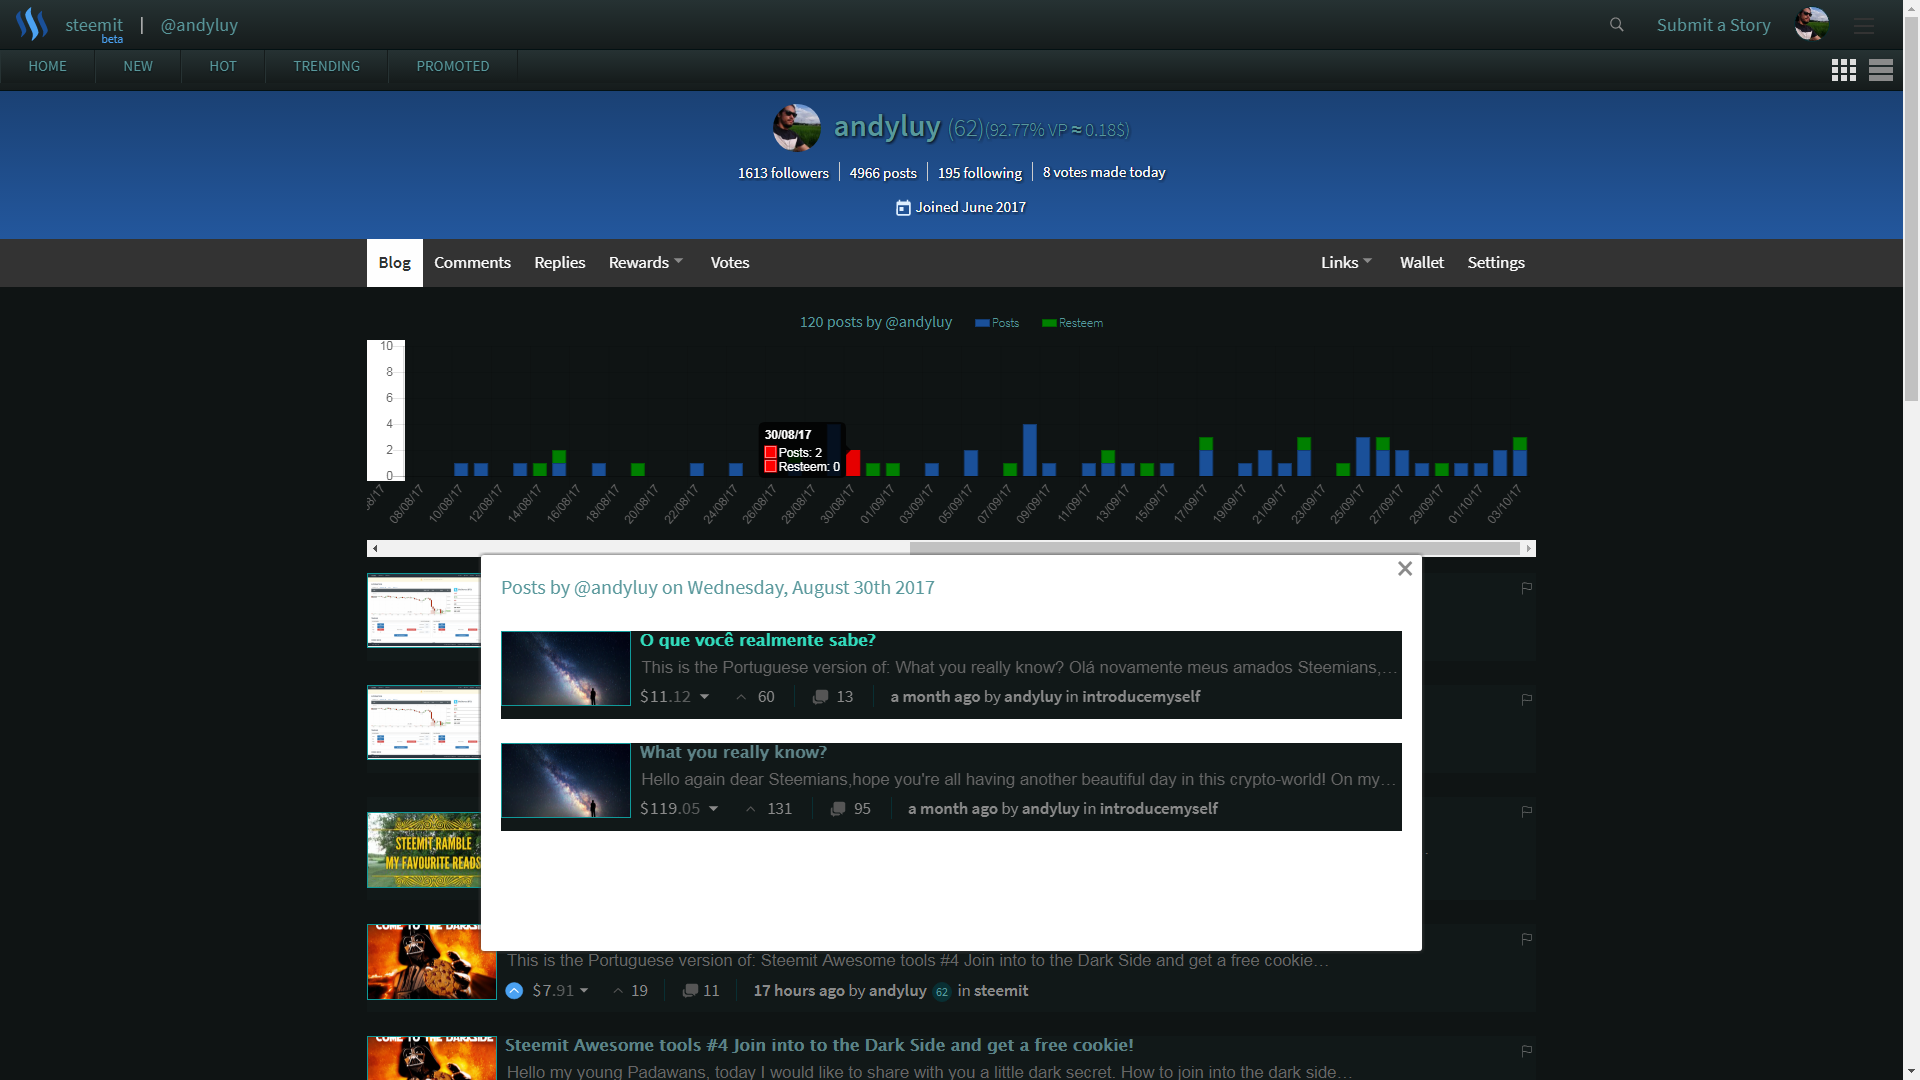This screenshot has height=1080, width=1920.
Task: Open the Steemit Ramble post thumbnail
Action: tap(424, 850)
